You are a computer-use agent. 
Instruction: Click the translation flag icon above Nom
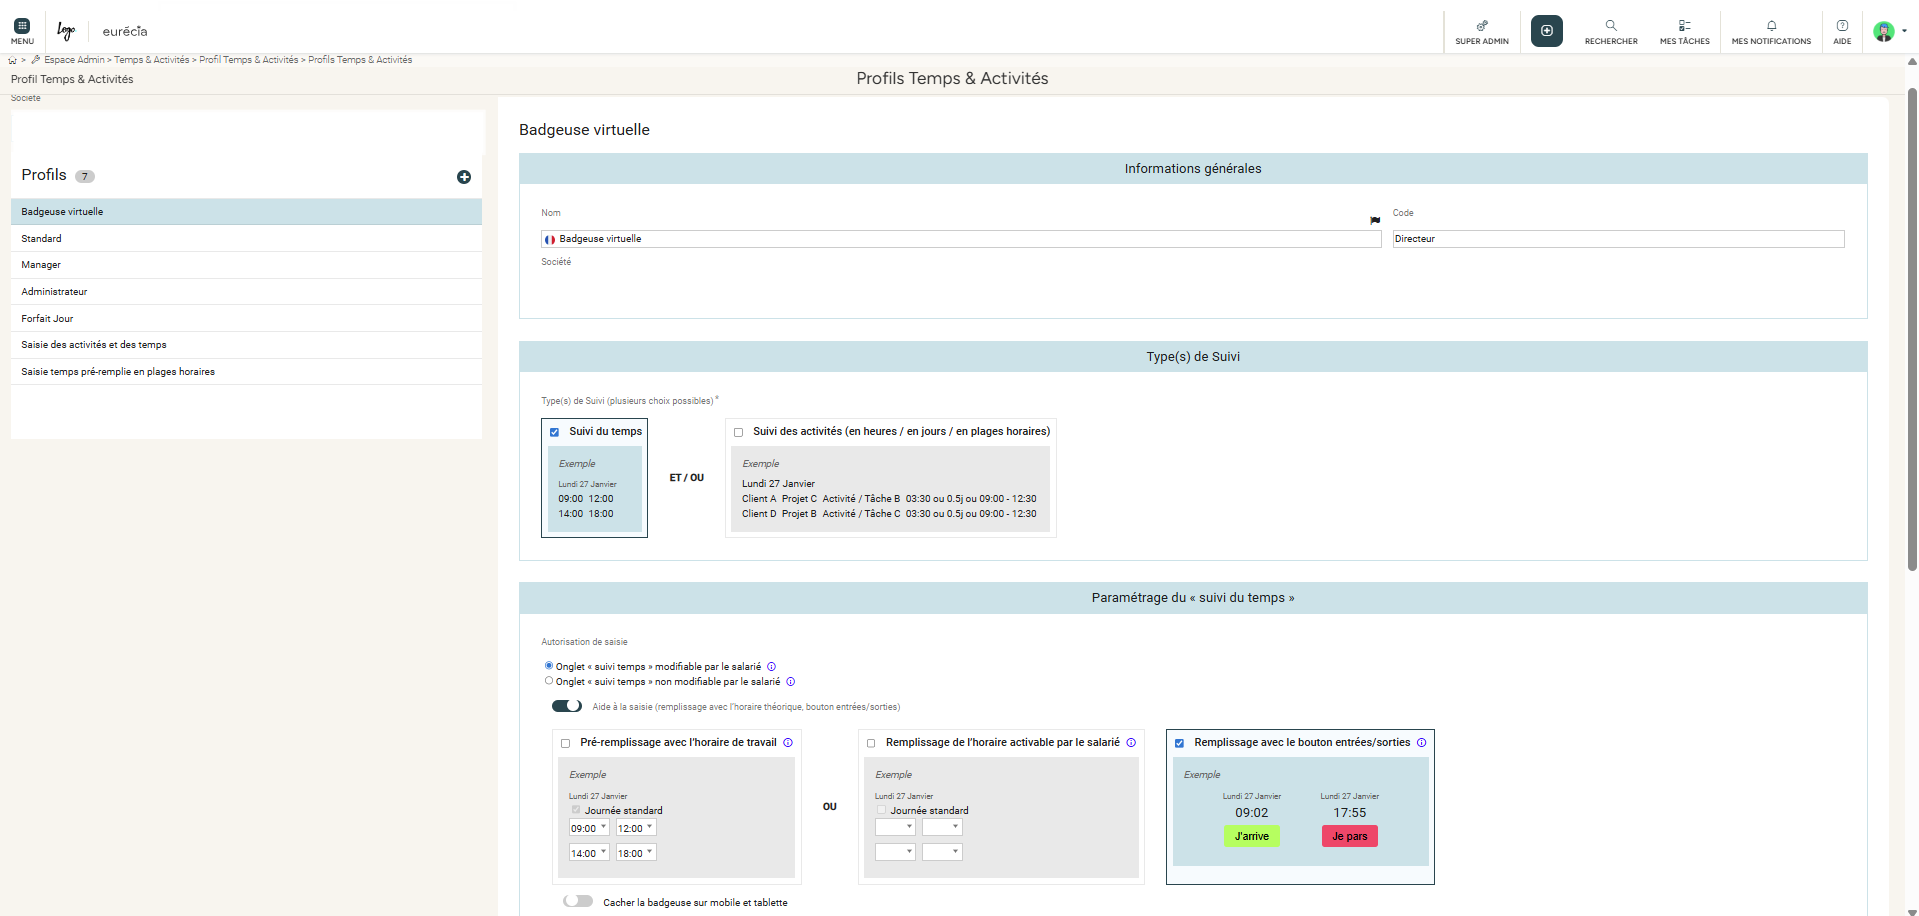(x=1375, y=220)
